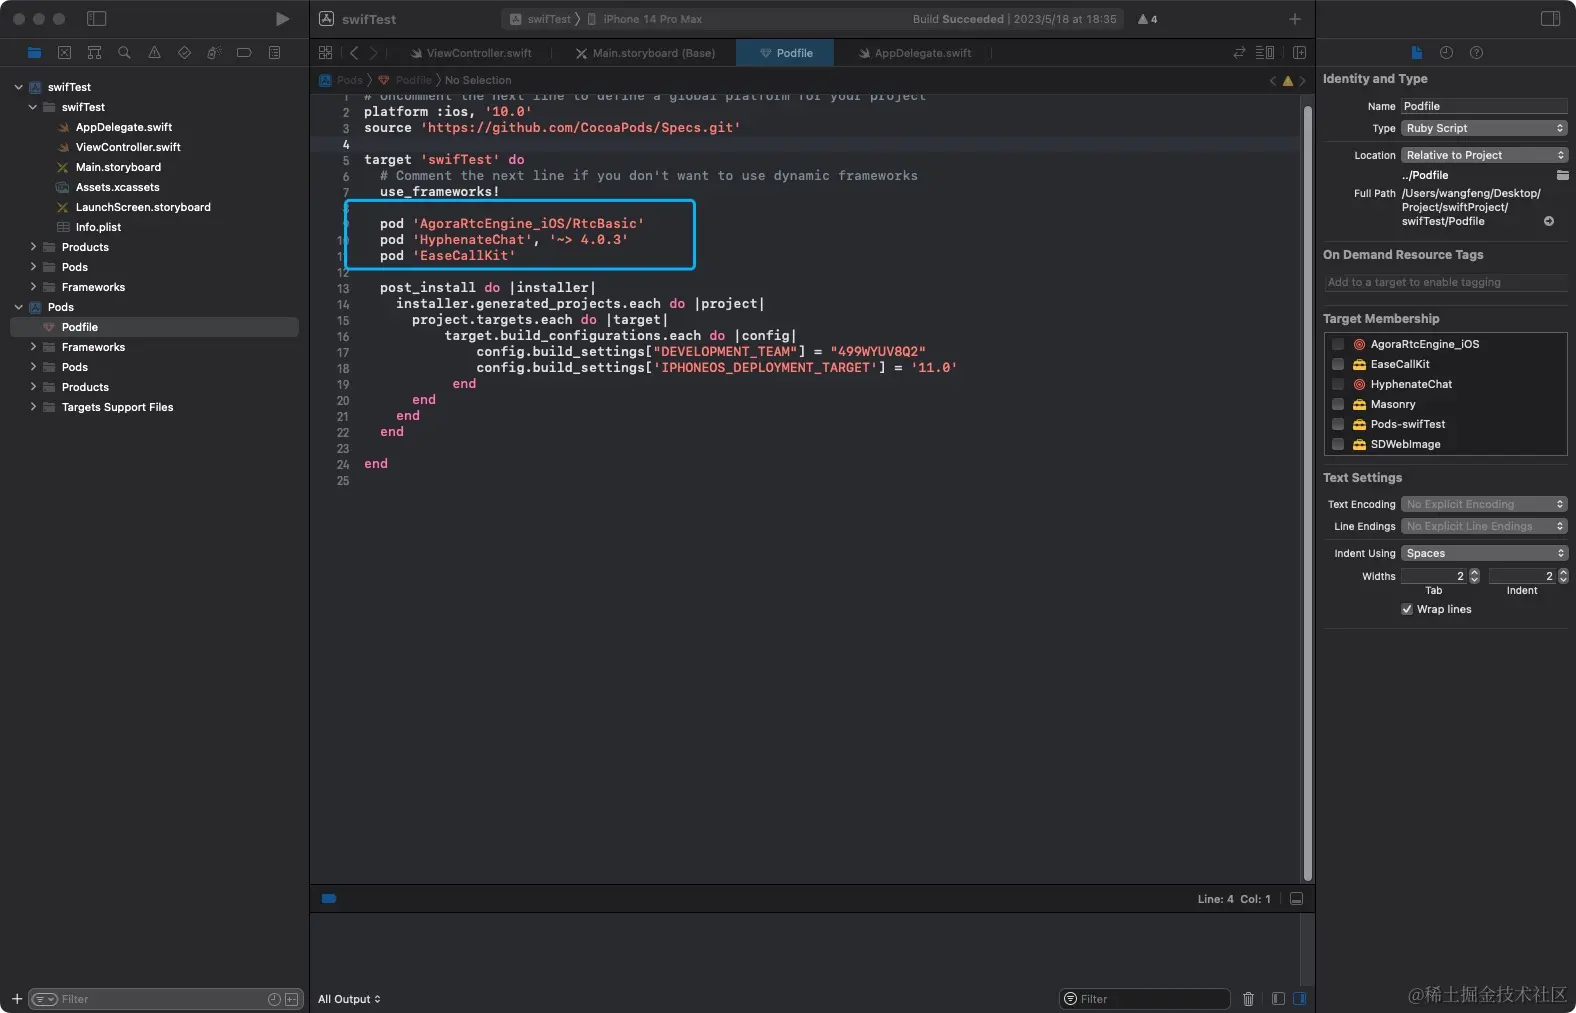Viewport: 1576px width, 1013px height.
Task: Click the warning count indicator in the toolbar
Action: (1148, 19)
